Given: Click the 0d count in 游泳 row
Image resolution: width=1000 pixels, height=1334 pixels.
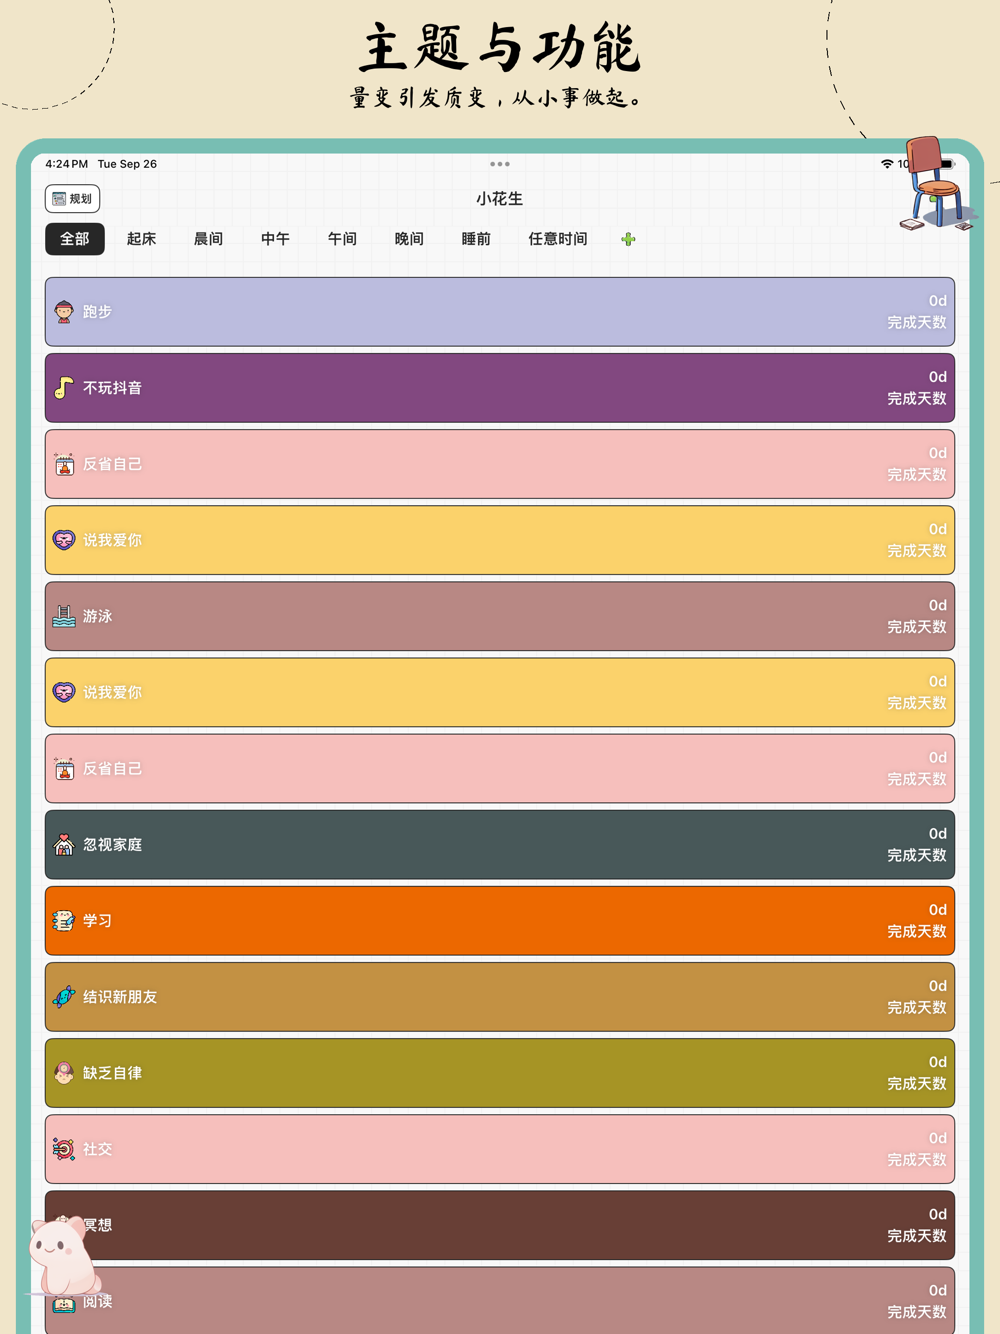Looking at the screenshot, I should (937, 605).
